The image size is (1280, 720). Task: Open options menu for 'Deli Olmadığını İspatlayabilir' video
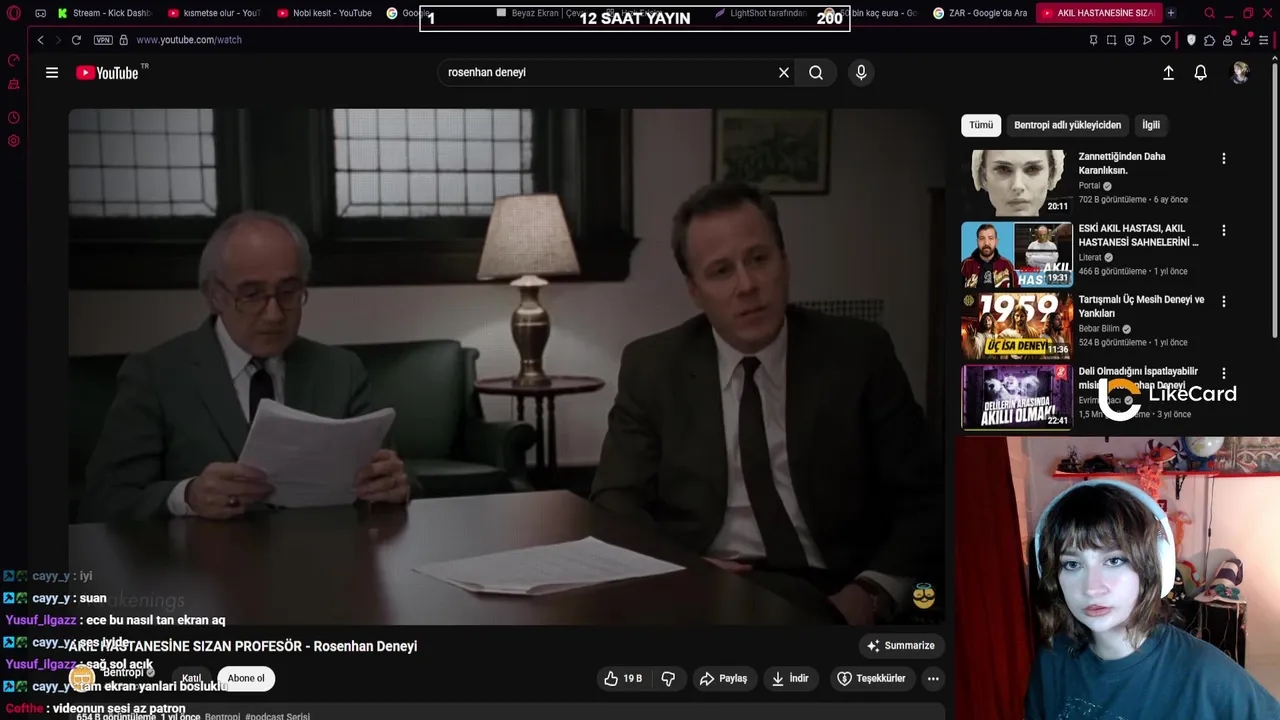(1223, 373)
